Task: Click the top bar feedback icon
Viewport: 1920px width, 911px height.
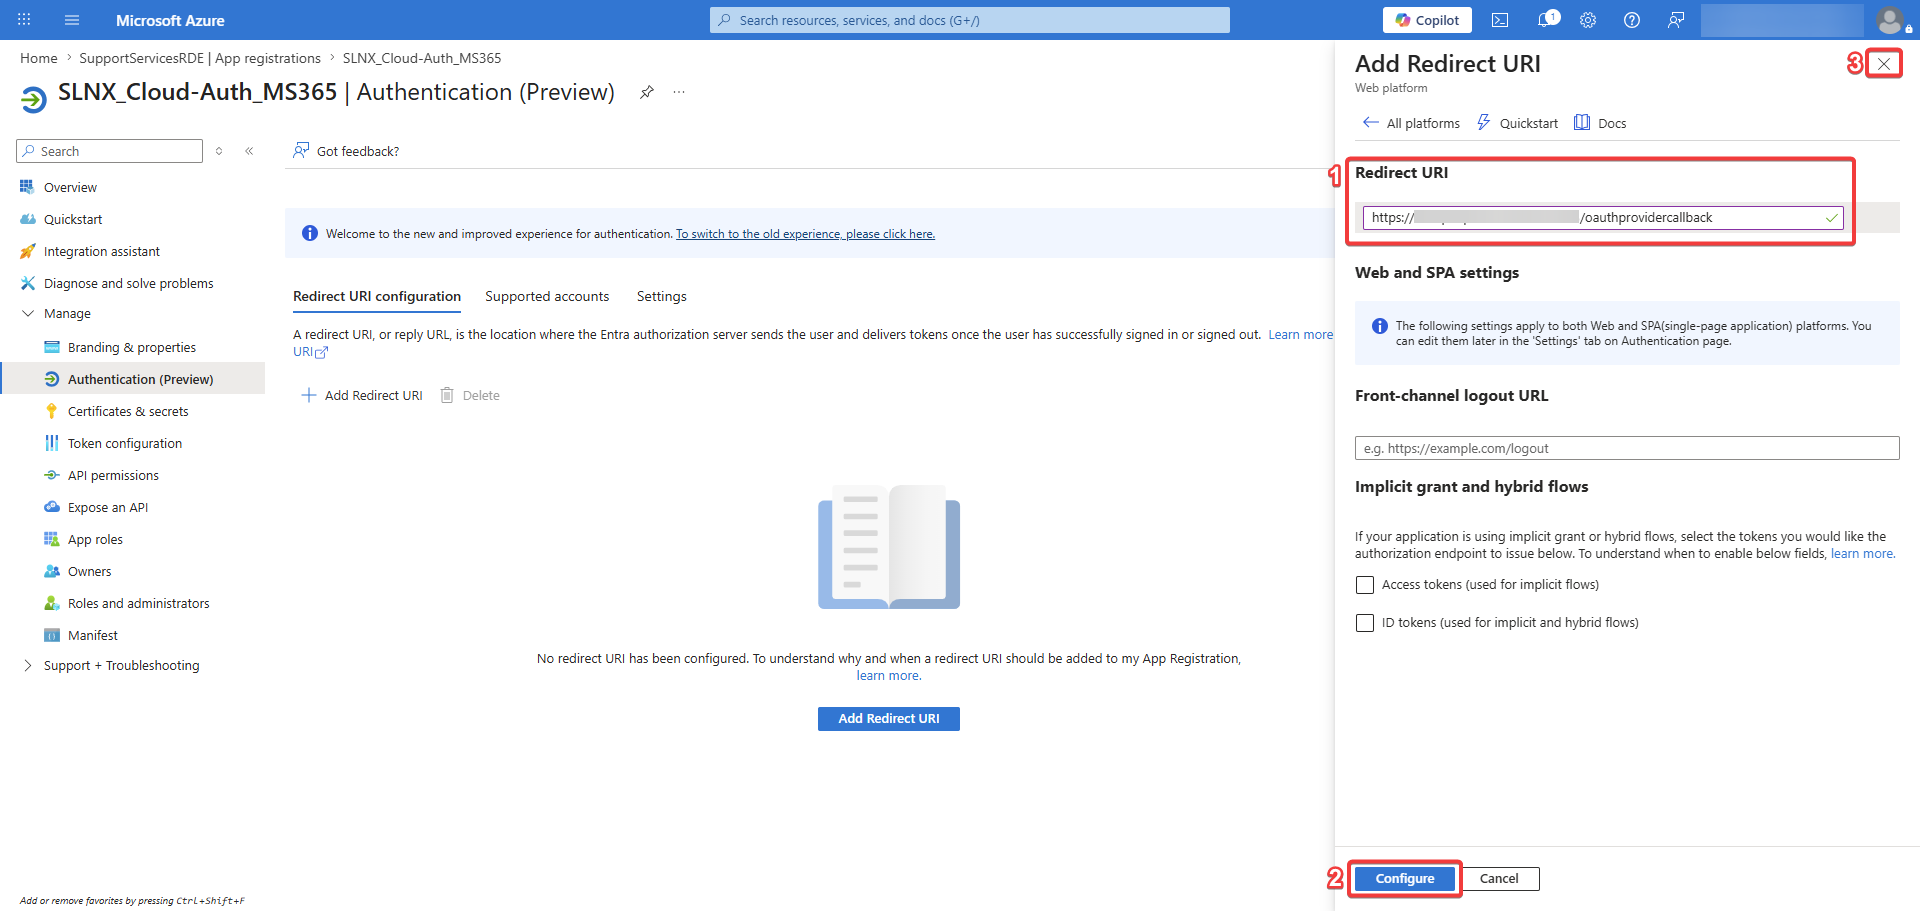Action: 1676,20
